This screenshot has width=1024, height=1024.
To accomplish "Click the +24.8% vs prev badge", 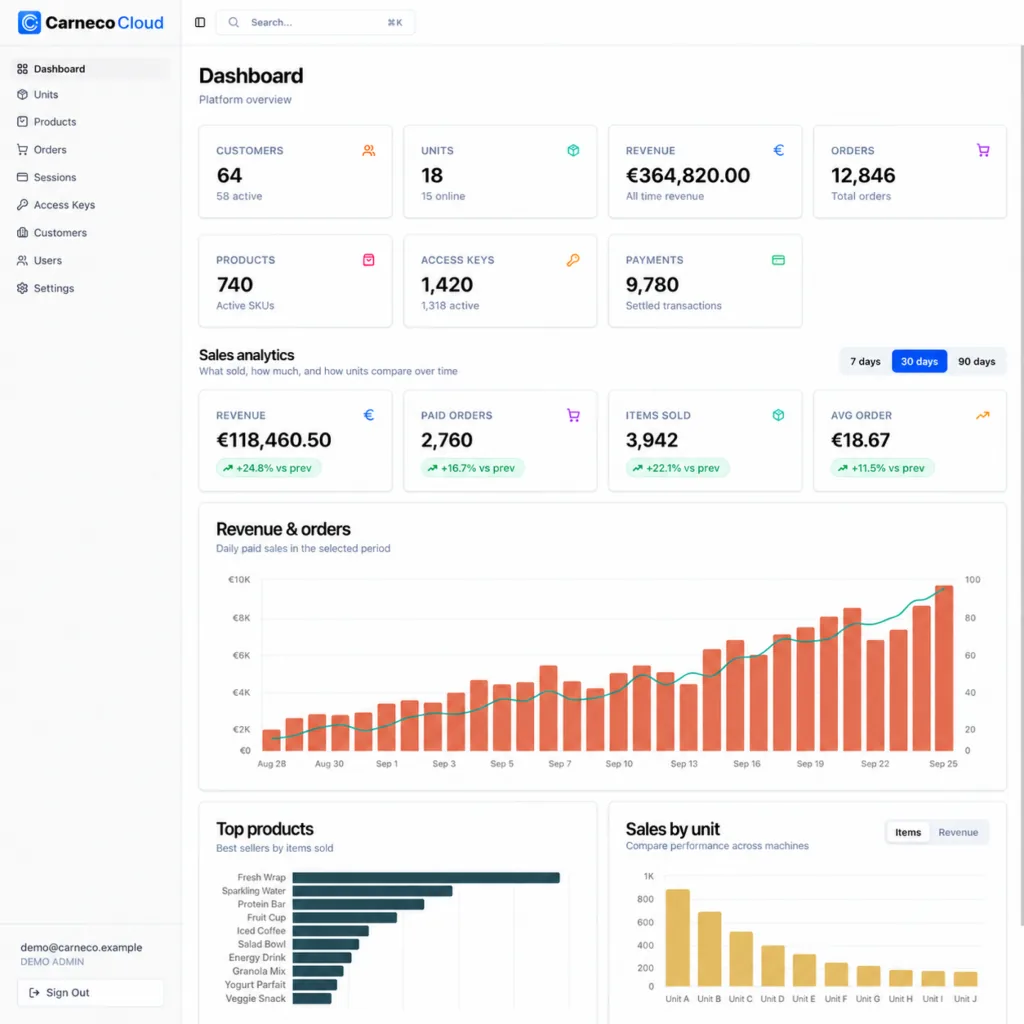I will point(268,468).
